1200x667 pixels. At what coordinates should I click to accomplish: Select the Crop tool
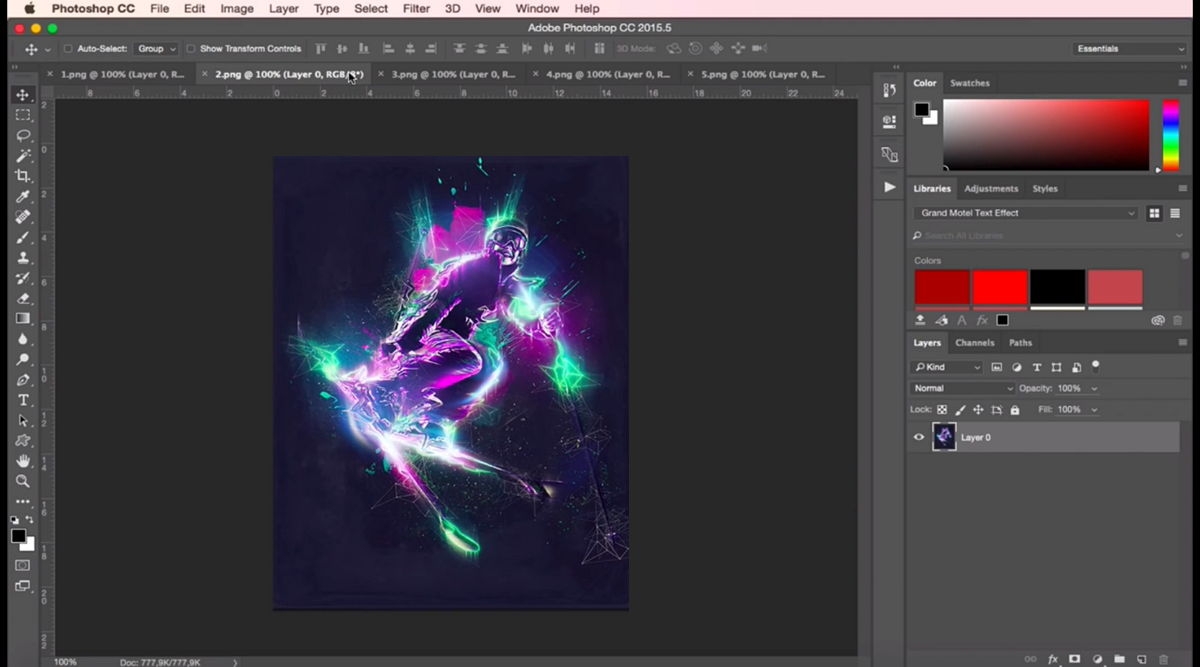[23, 176]
